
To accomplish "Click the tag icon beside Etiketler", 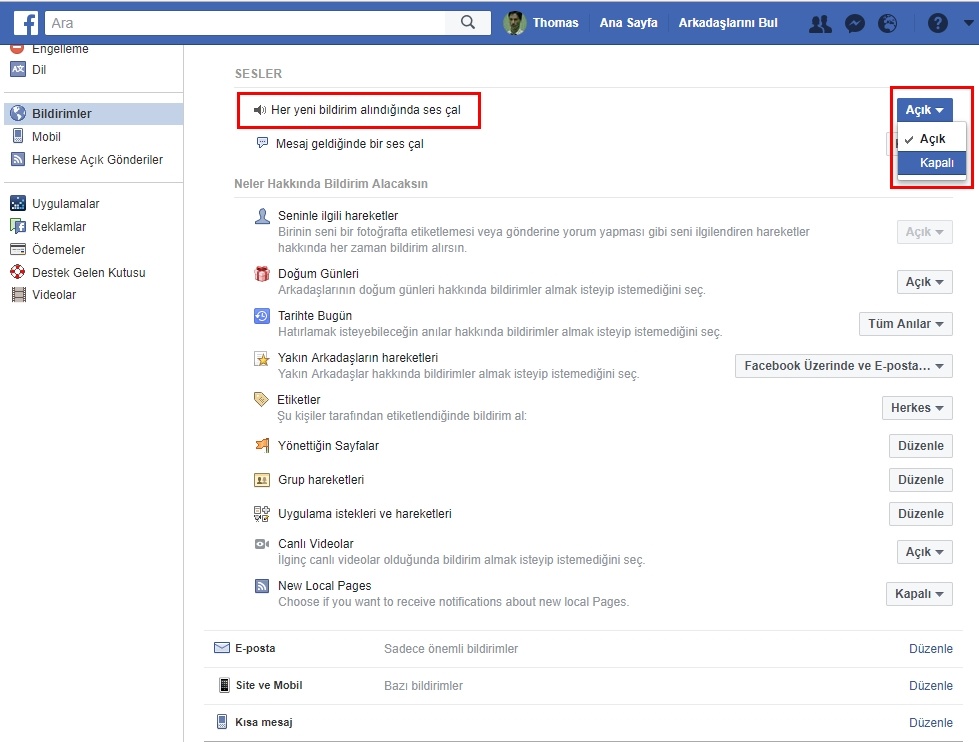I will click(x=261, y=400).
